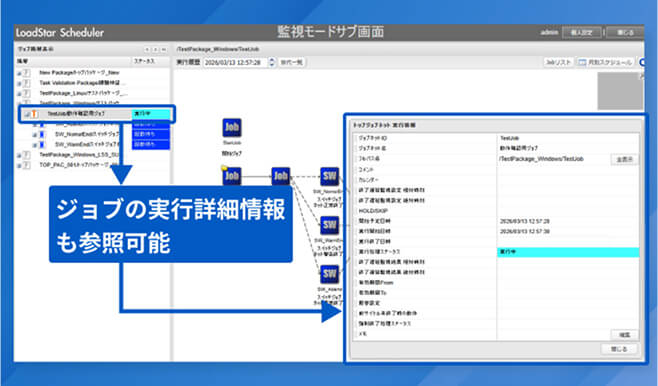Screen dimensions: 658x386
Task: Expand the SW_WarnEnd tree node
Action: coord(35,145)
